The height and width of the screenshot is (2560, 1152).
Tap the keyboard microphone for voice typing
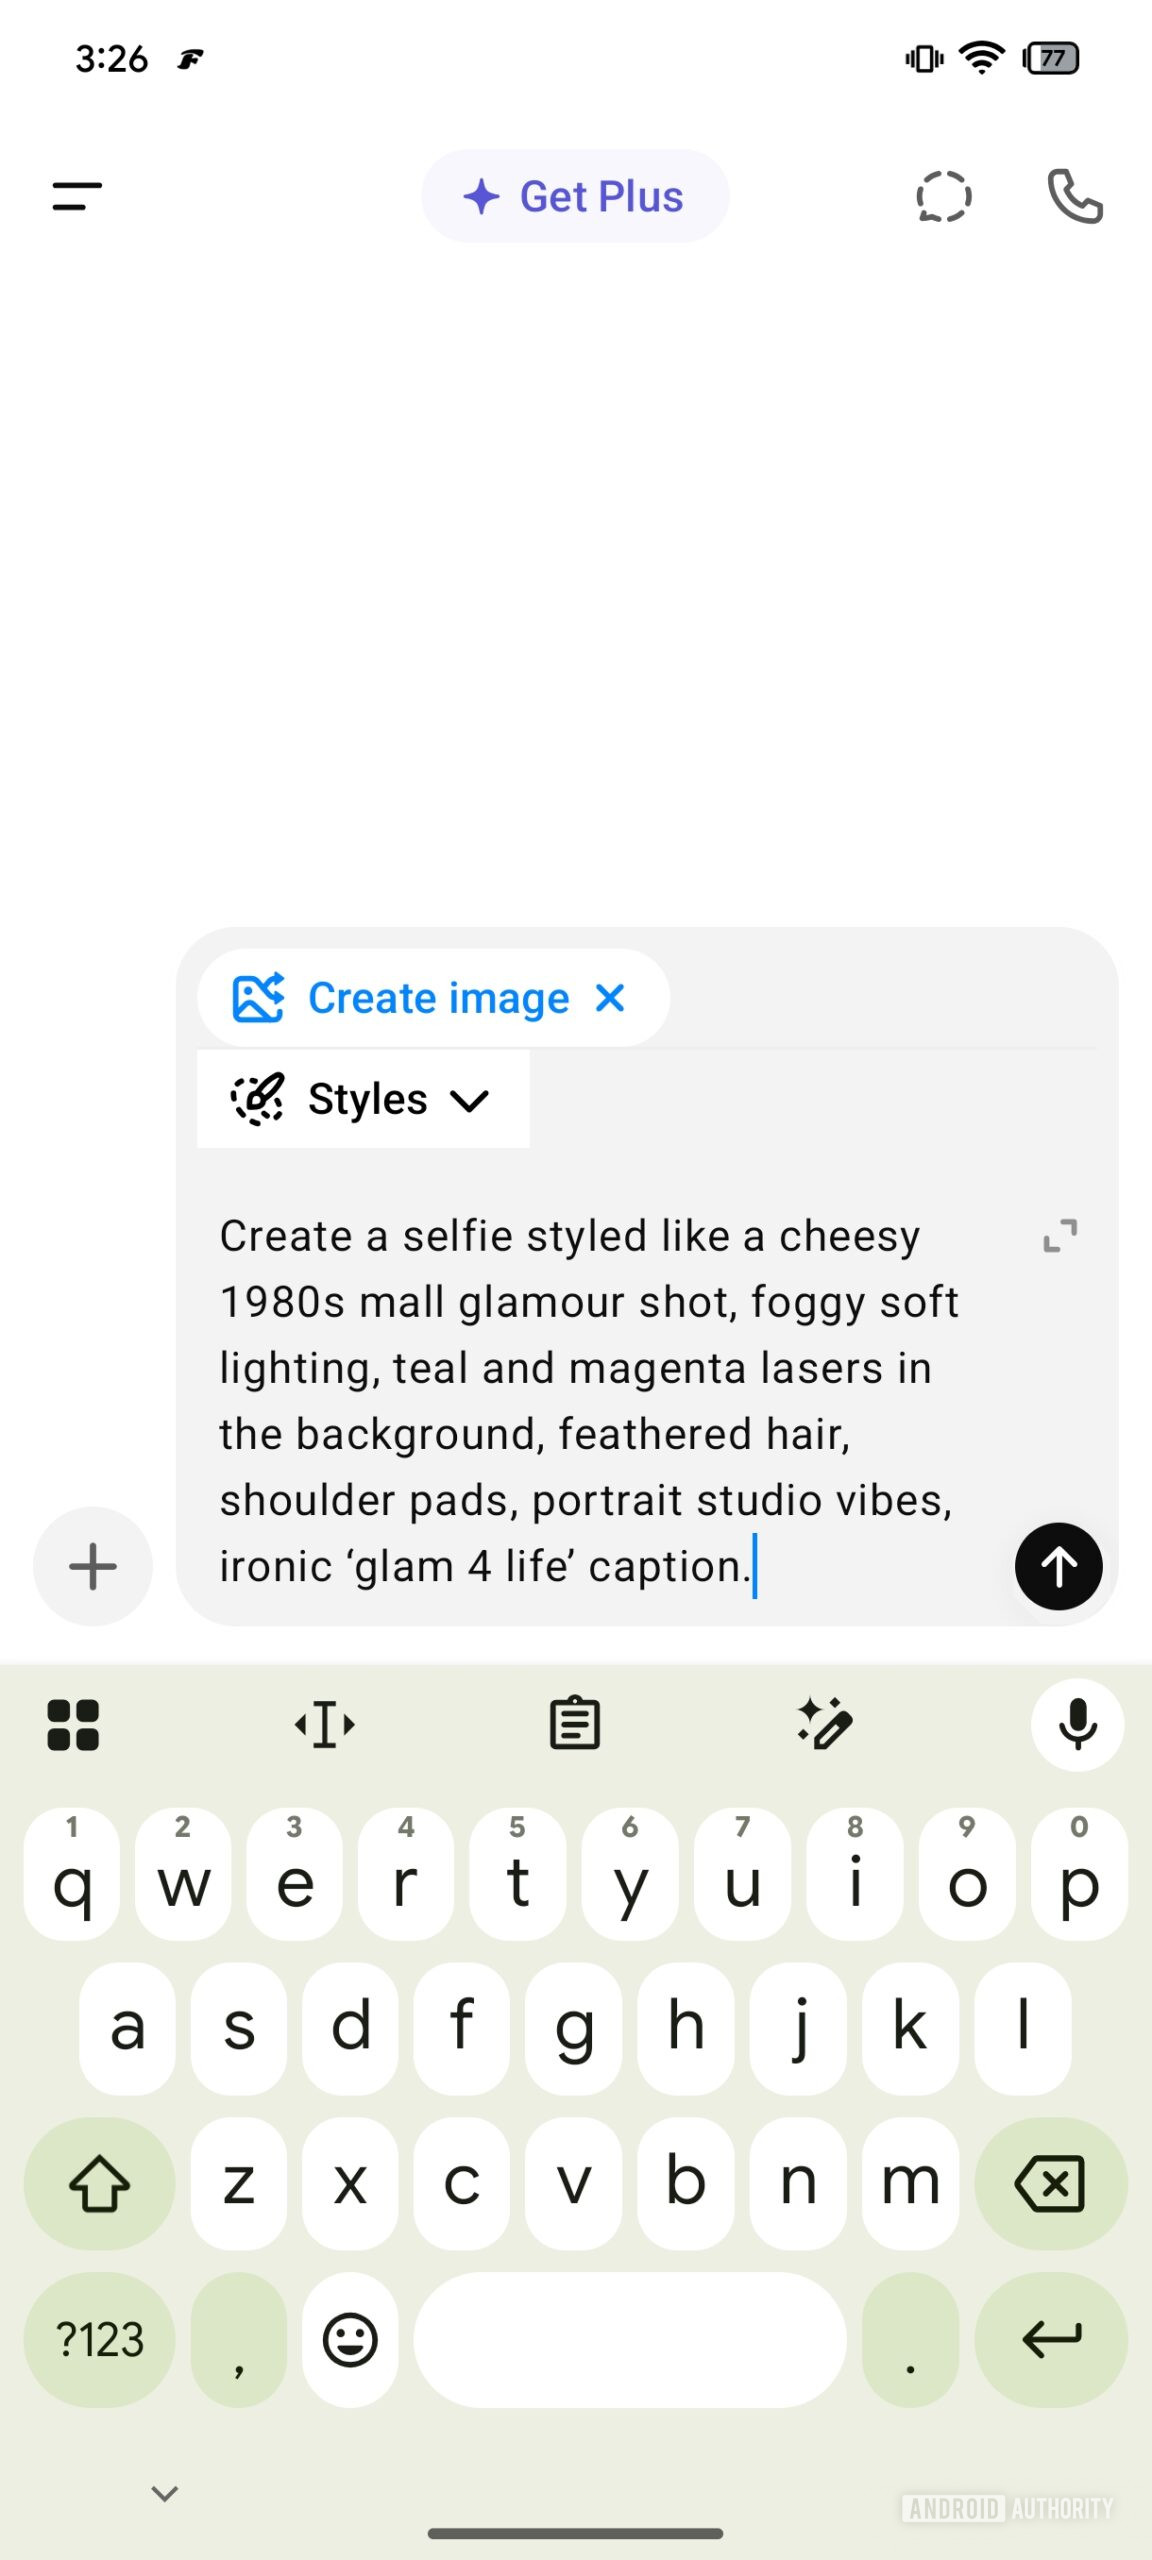pos(1077,1724)
